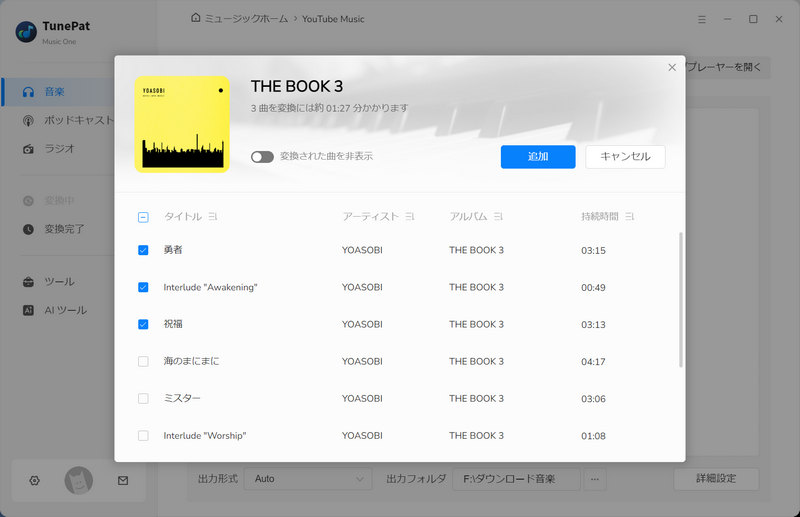Screen dimensions: 800x517
Task: Click the キャンセル button
Action: click(625, 157)
